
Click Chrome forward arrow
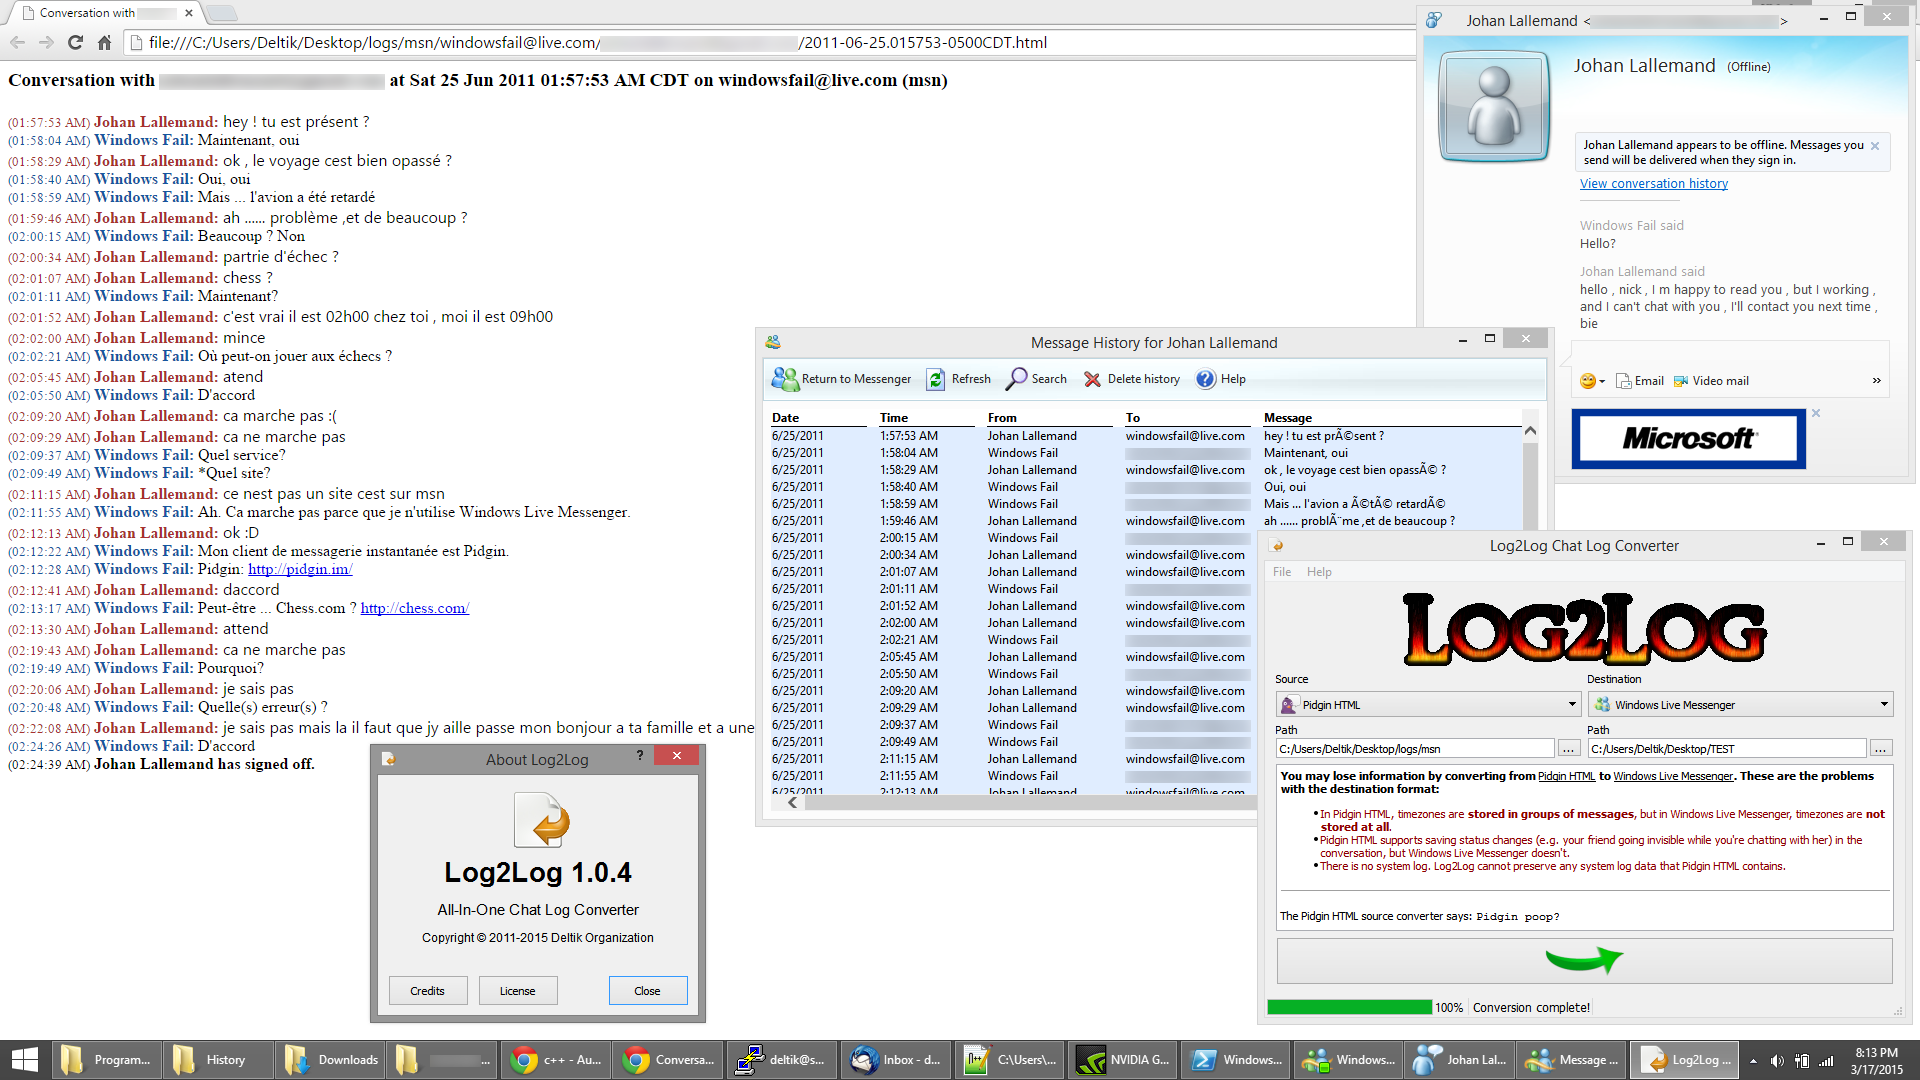[x=46, y=42]
